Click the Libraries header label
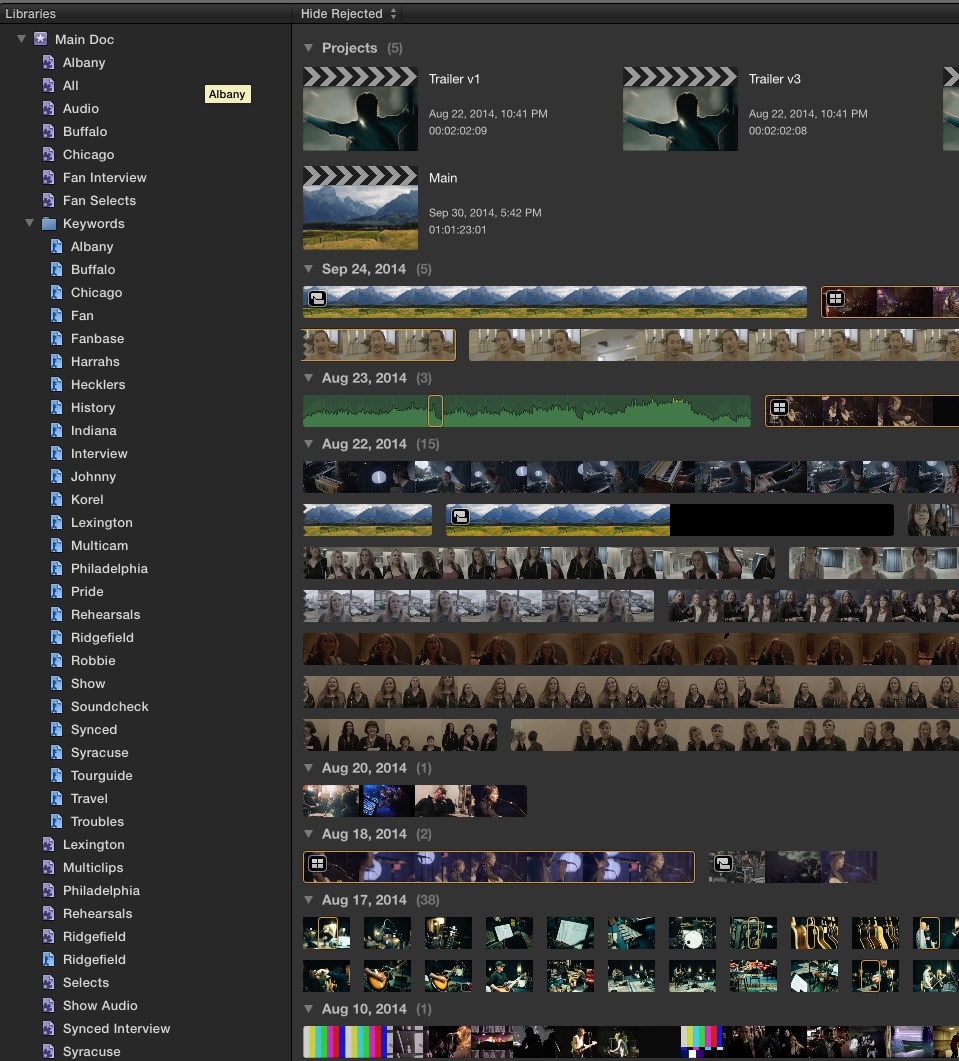Screen dimensions: 959x1061 (30, 14)
